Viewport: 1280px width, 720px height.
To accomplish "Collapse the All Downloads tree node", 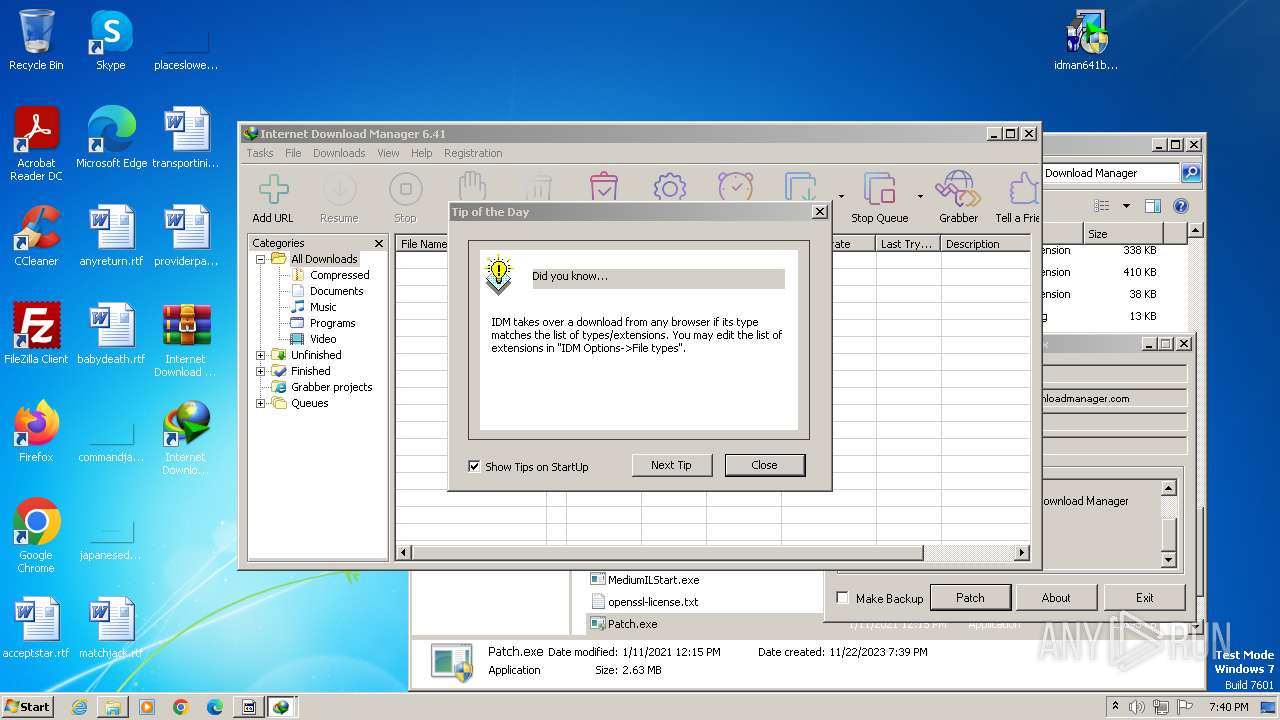I will [261, 259].
